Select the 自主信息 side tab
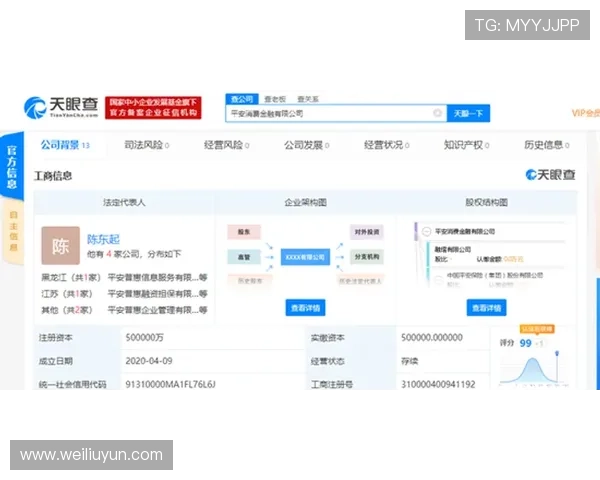 [x=13, y=231]
